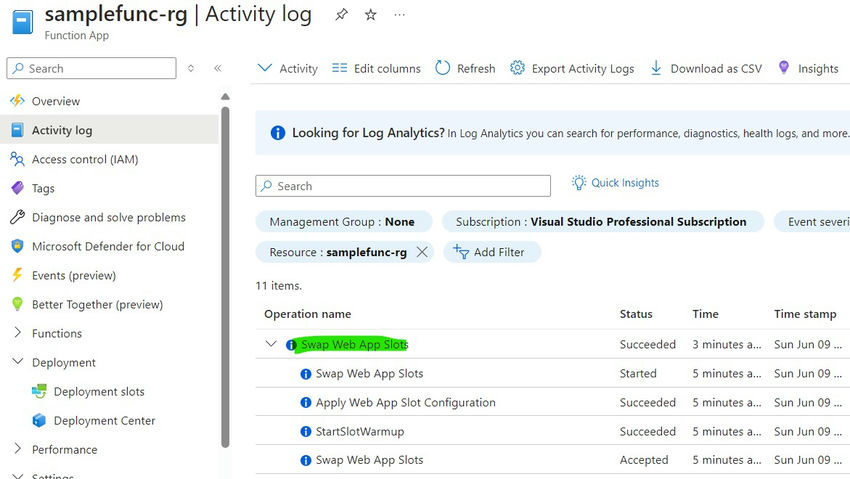850x479 pixels.
Task: Download as CSV
Action: coord(706,68)
